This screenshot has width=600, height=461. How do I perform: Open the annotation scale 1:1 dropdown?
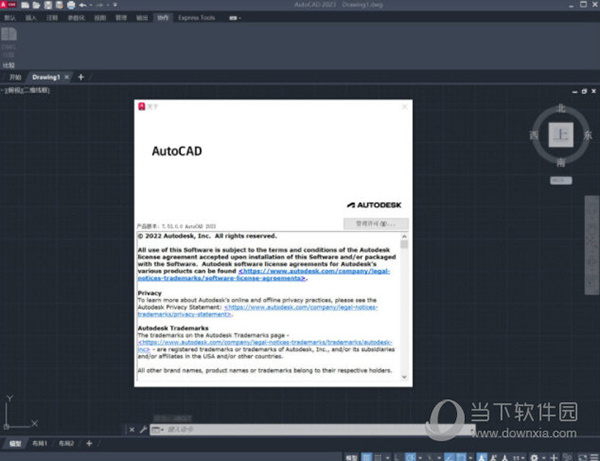[519, 457]
